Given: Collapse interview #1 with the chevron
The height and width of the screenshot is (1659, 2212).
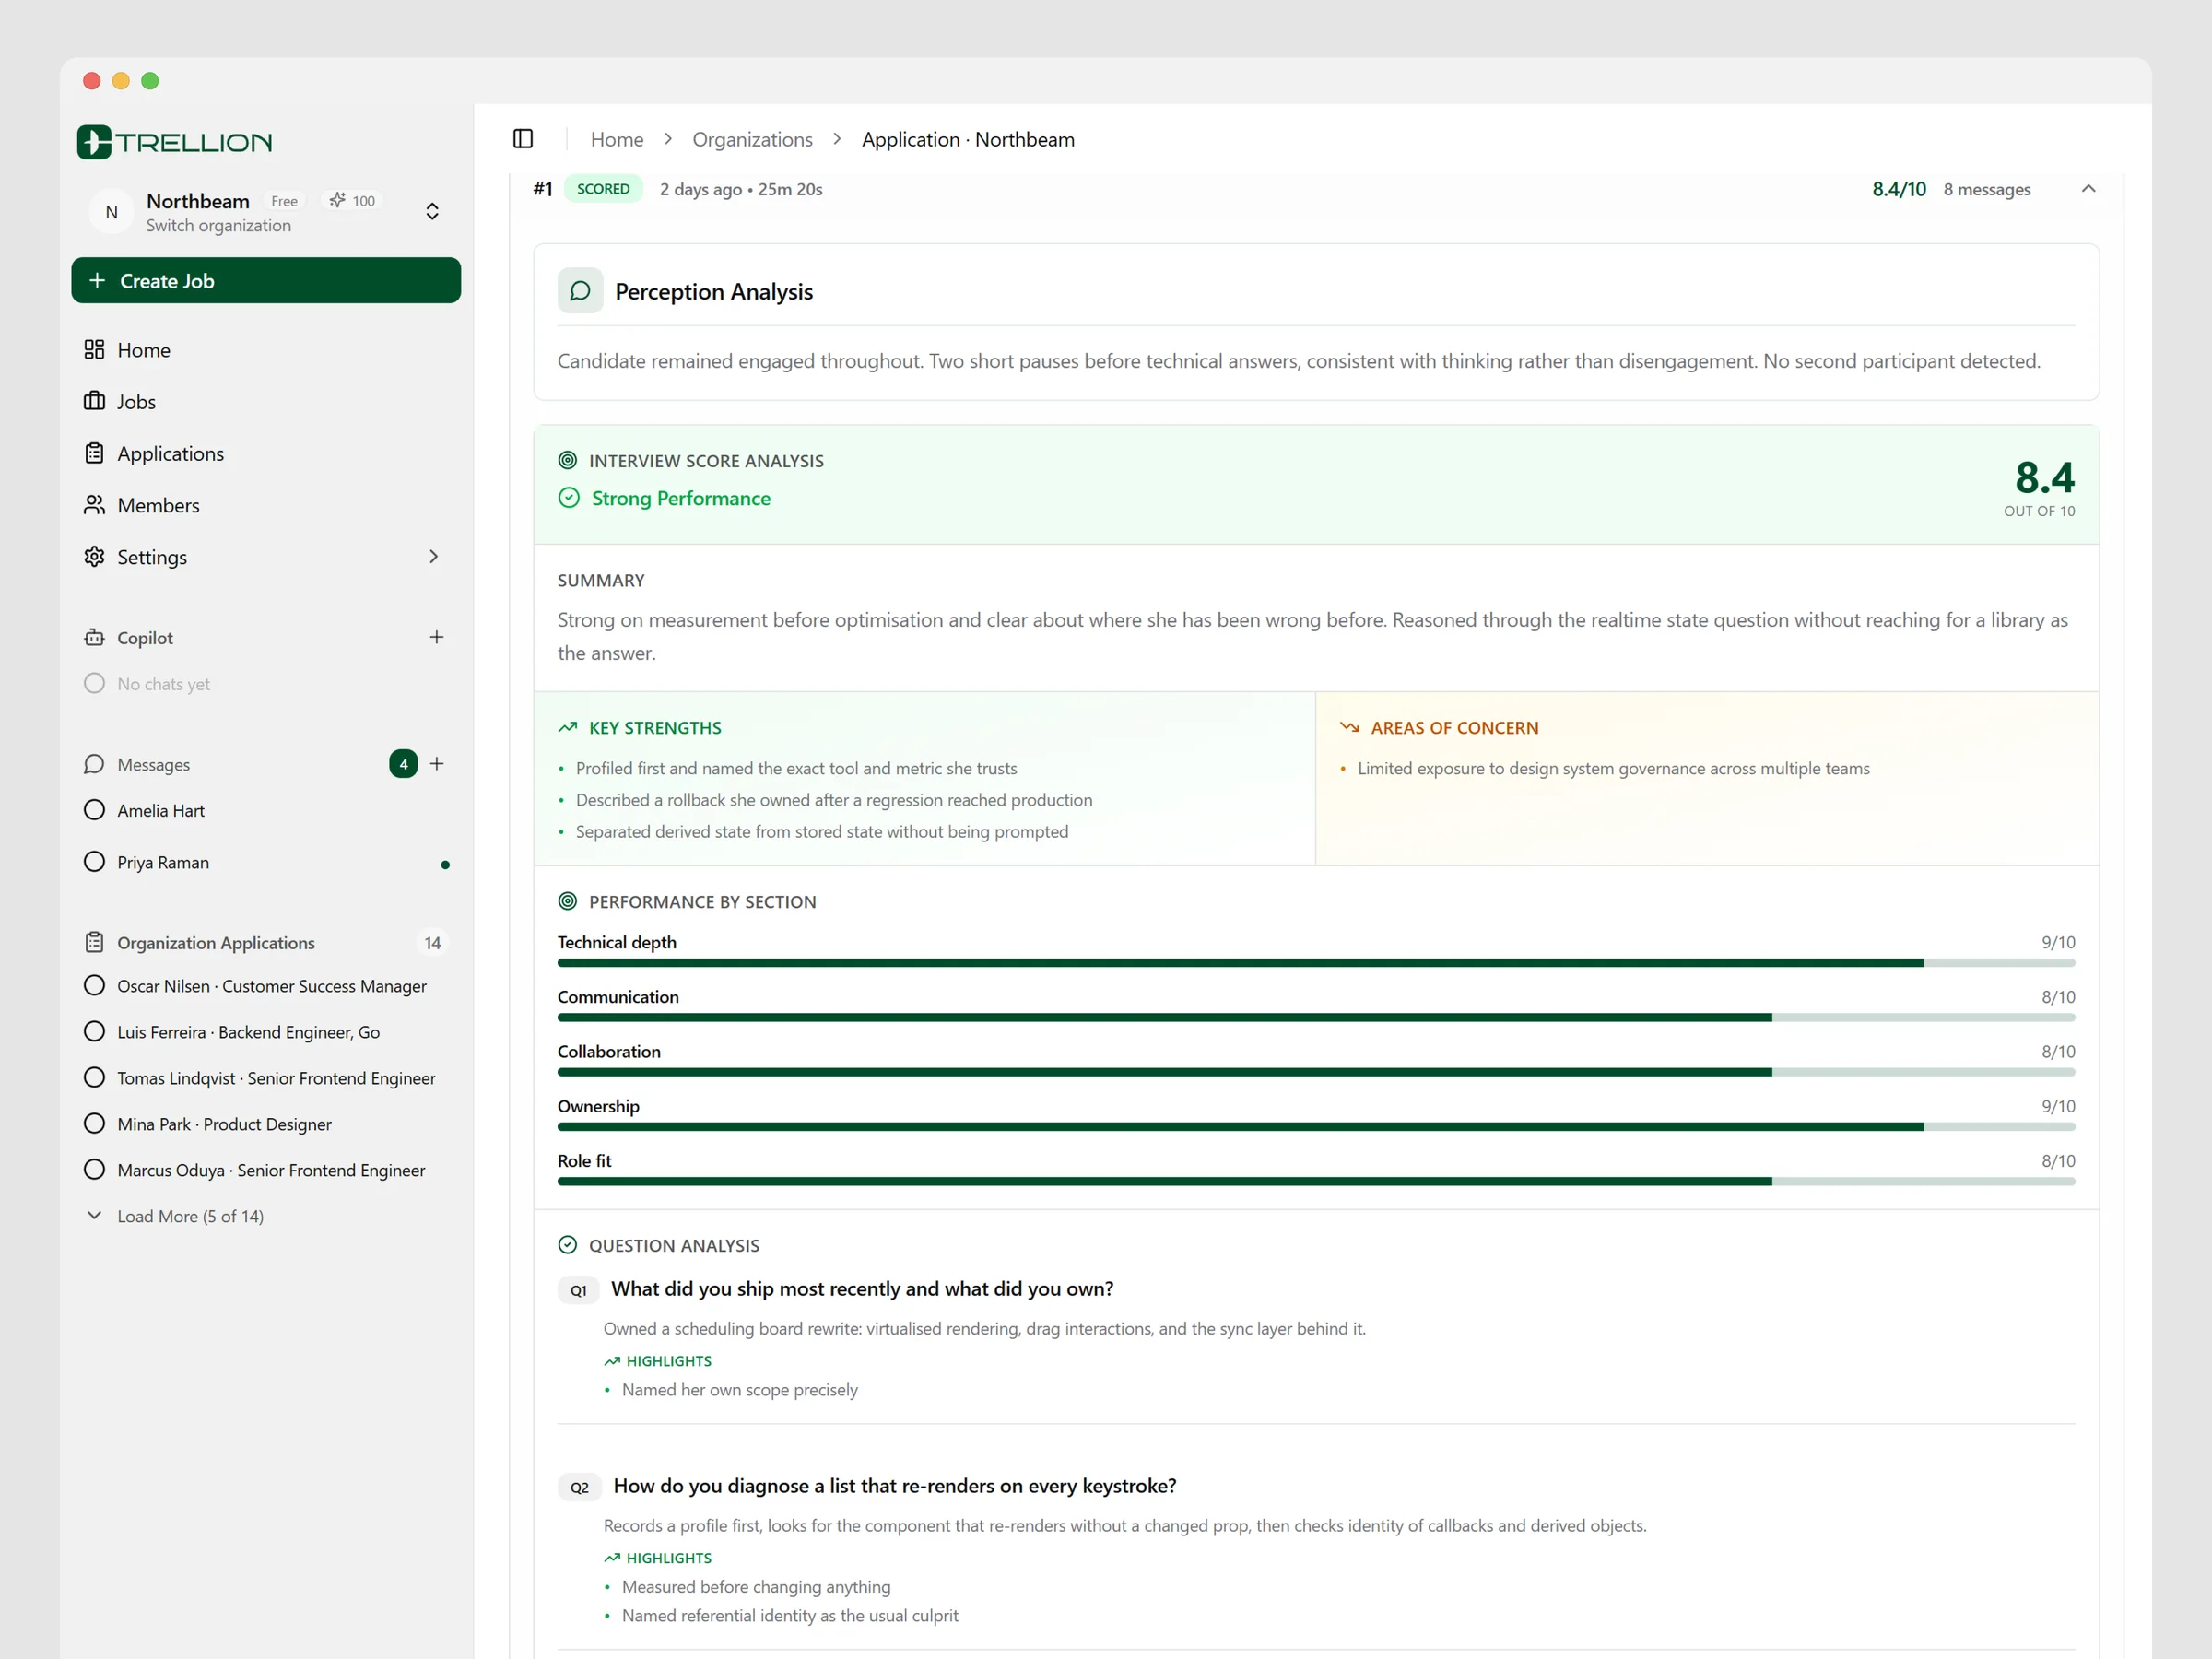Looking at the screenshot, I should point(2088,189).
